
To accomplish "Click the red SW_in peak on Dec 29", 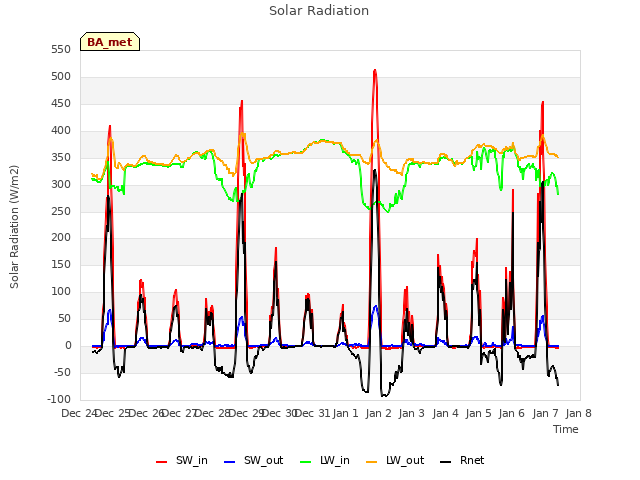I will coord(242,102).
